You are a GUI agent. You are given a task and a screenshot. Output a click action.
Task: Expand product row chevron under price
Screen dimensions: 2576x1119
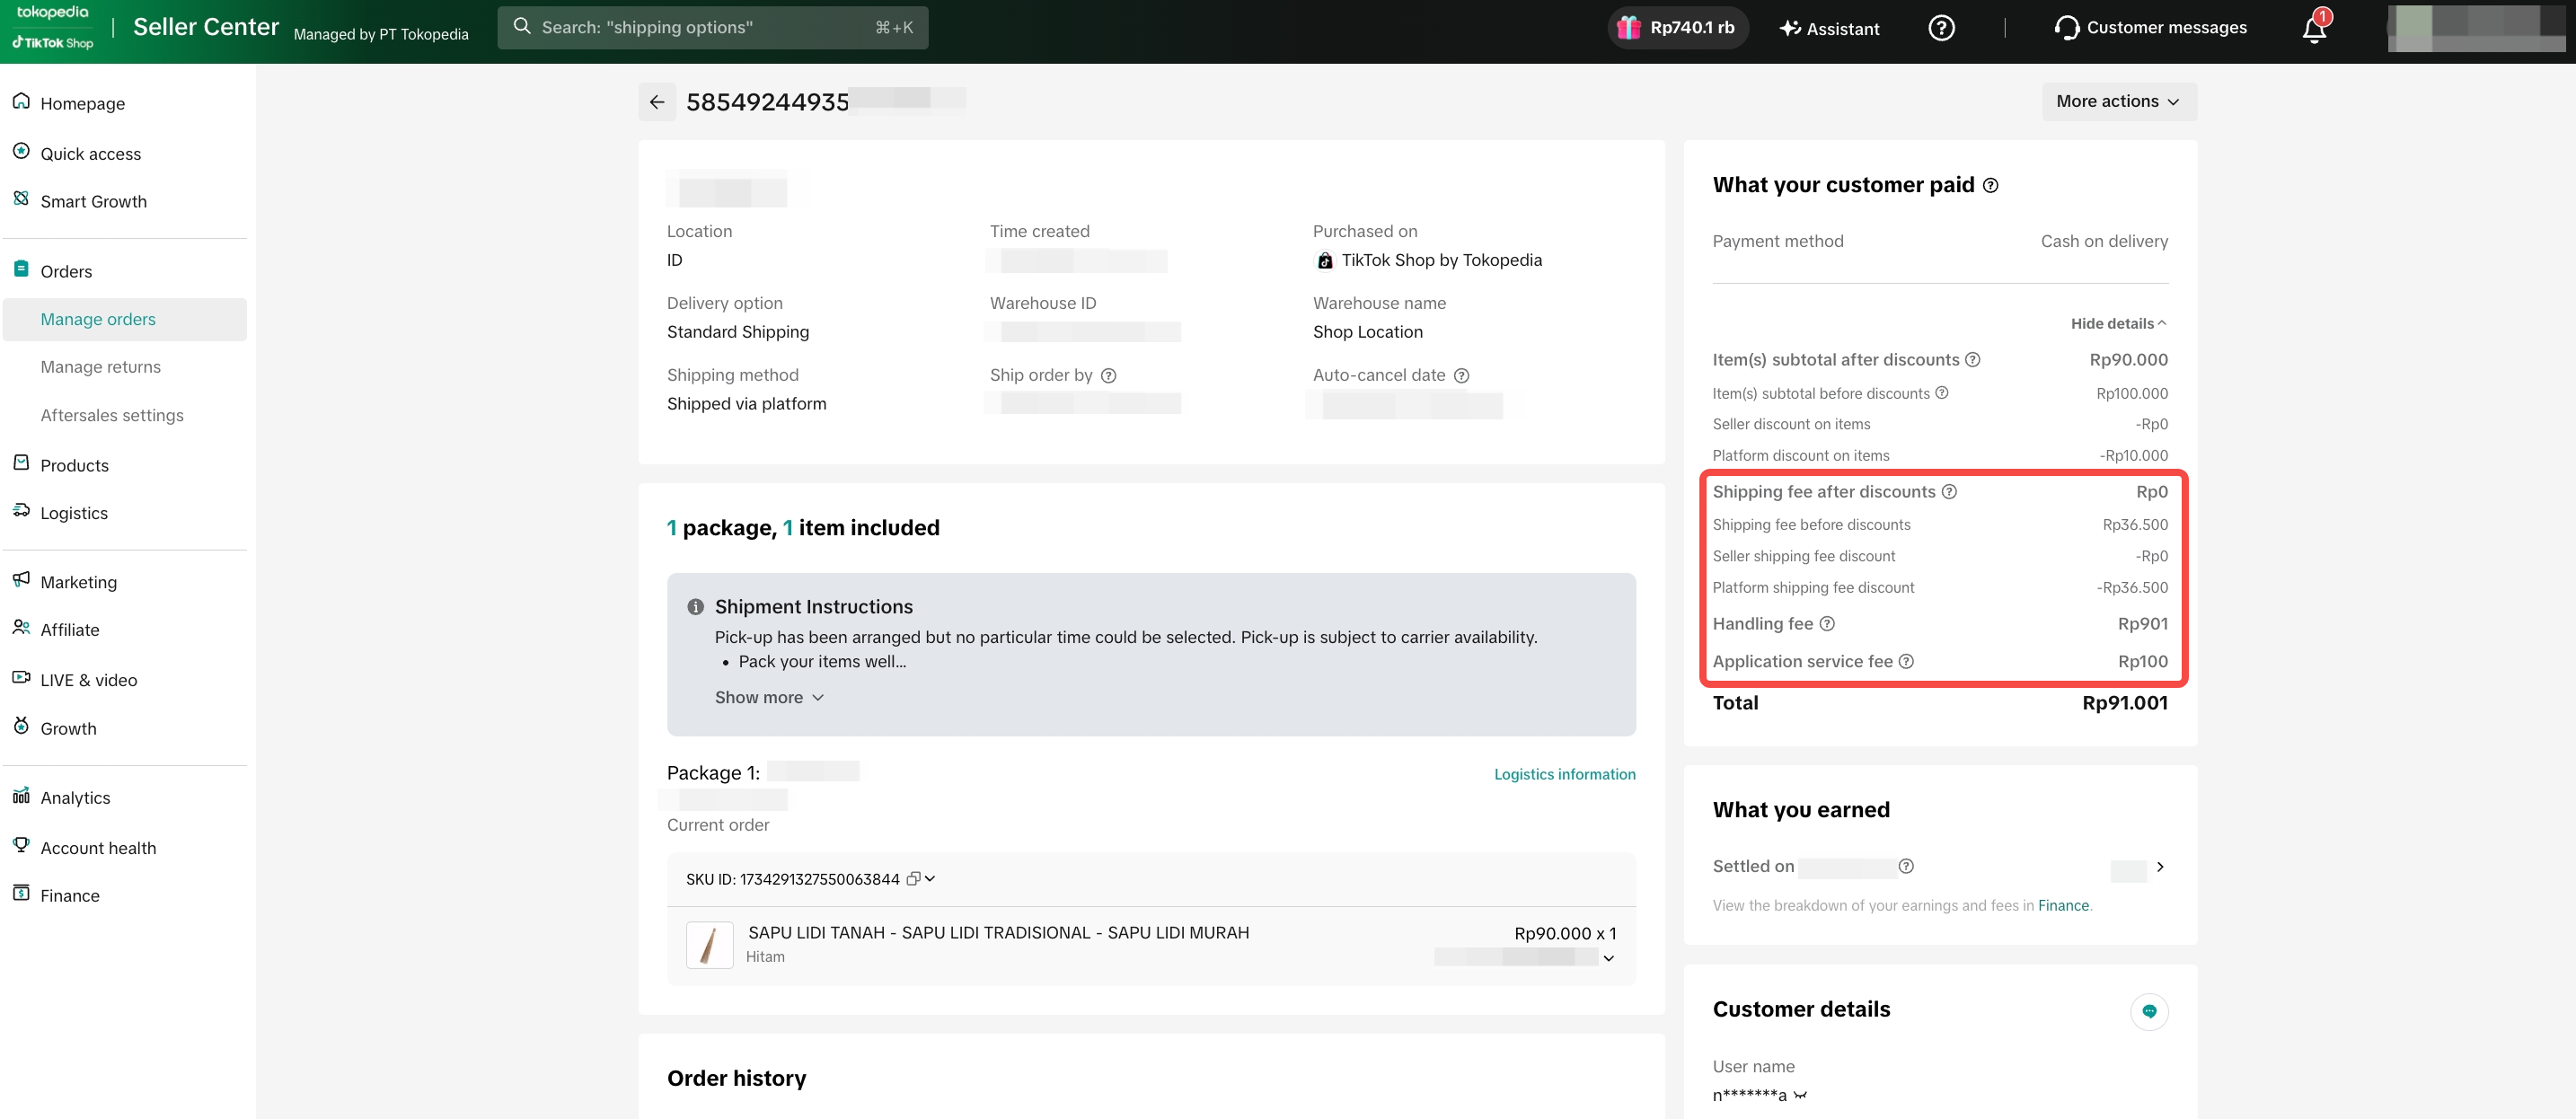coord(1609,958)
